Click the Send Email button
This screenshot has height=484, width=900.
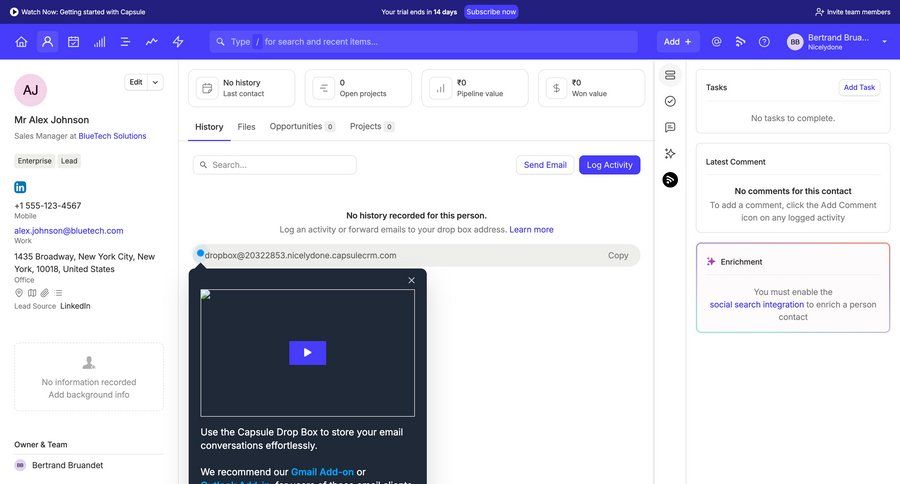[545, 165]
